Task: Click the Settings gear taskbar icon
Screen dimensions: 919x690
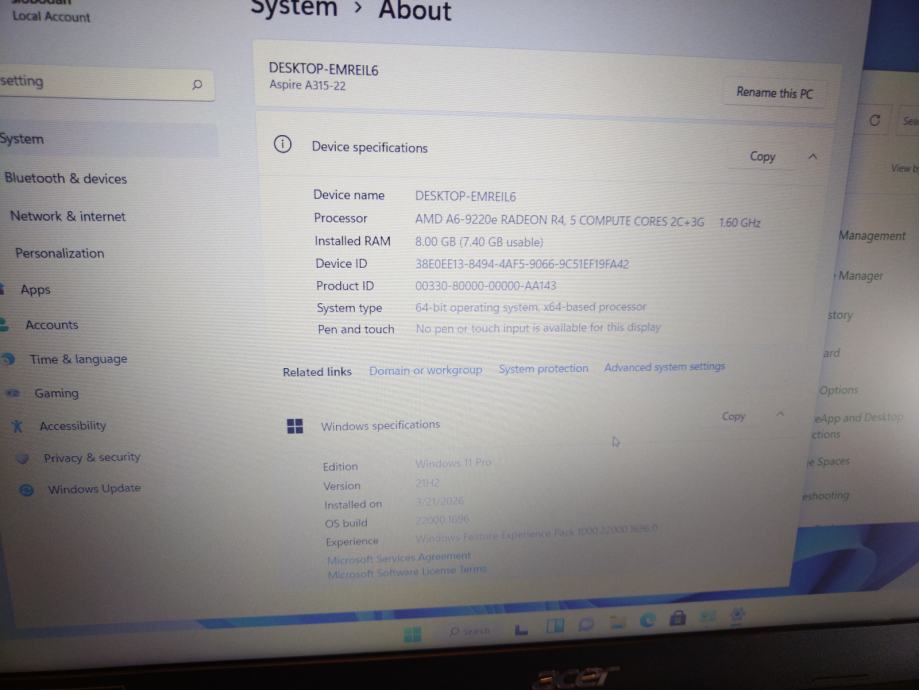Action: point(737,614)
